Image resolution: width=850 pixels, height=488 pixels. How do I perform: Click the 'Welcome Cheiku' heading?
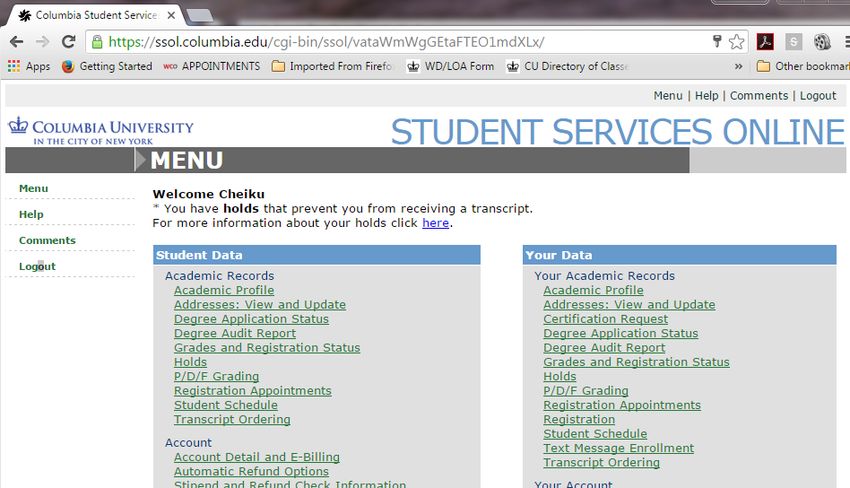tap(208, 194)
